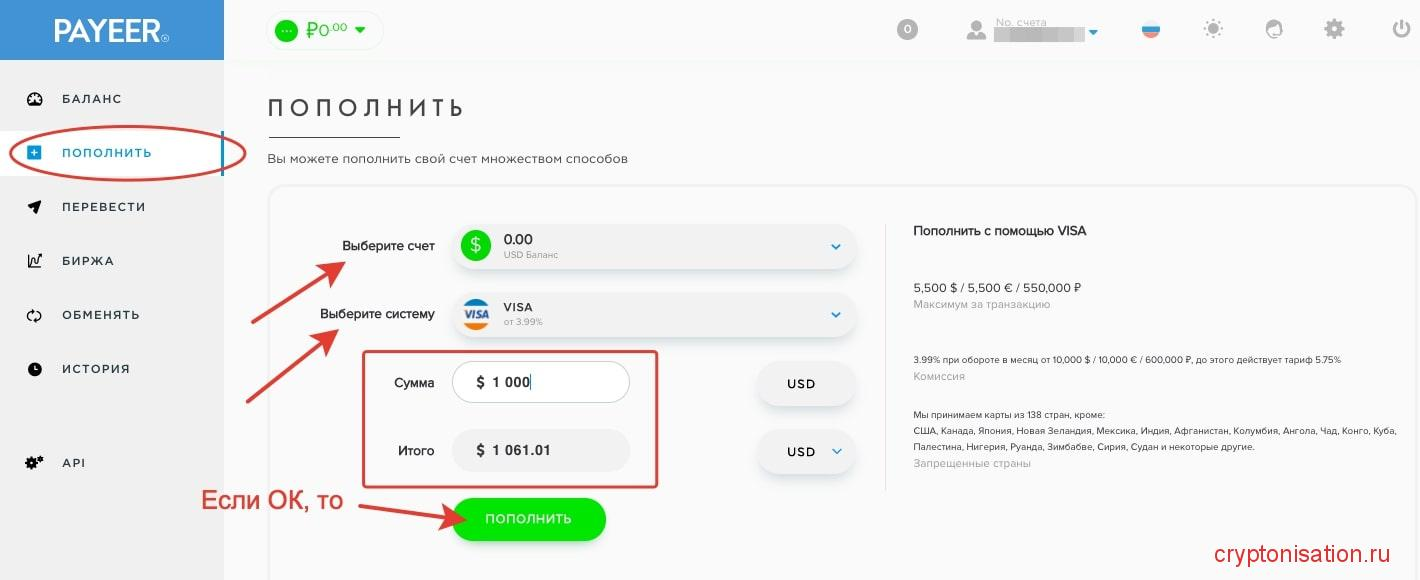Click the user profile avatar icon
Viewport: 1420px width, 580px height.
976,30
